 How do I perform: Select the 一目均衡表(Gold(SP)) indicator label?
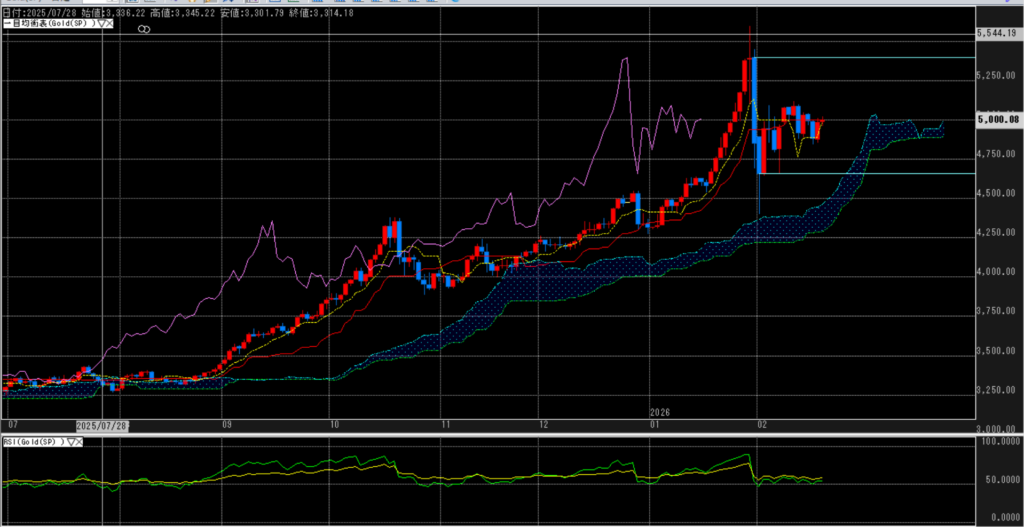48,22
